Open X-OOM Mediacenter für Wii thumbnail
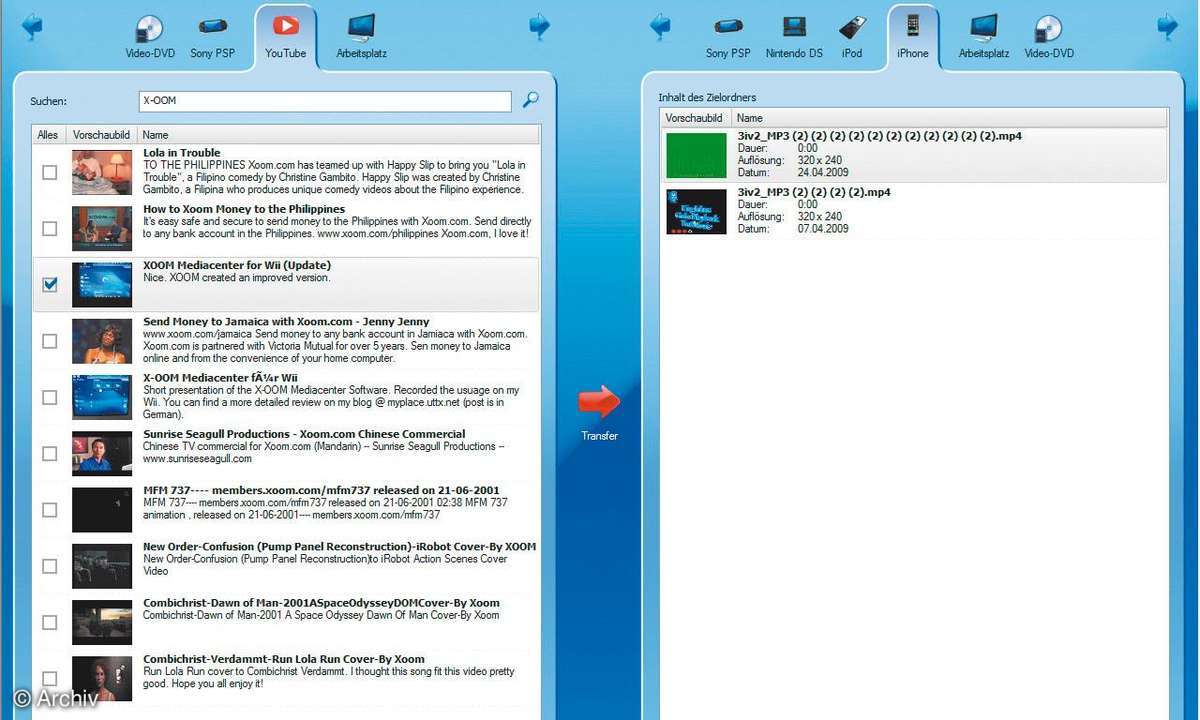The image size is (1200, 720). (102, 397)
